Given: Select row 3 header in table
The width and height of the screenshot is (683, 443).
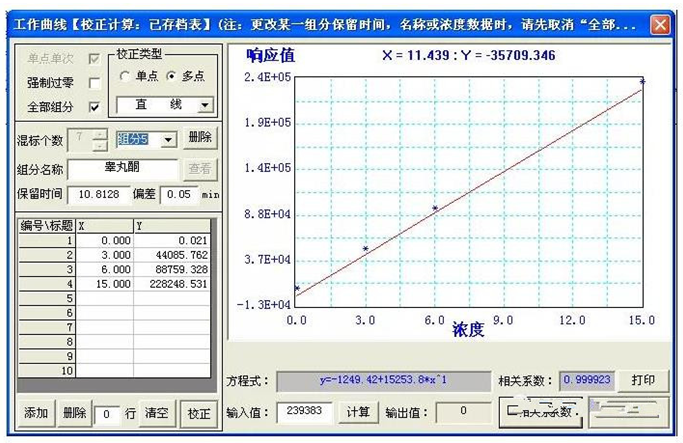Looking at the screenshot, I should [47, 269].
